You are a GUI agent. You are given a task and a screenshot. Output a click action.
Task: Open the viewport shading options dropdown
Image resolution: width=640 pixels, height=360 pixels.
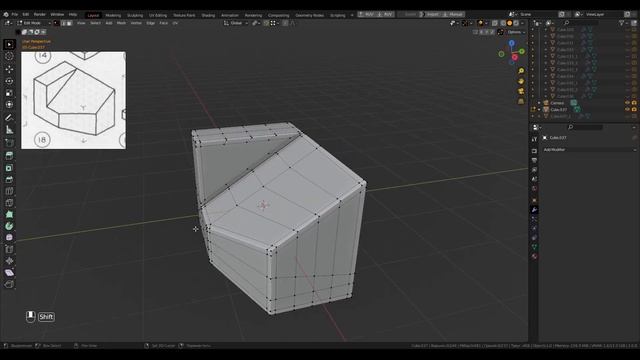coord(523,23)
